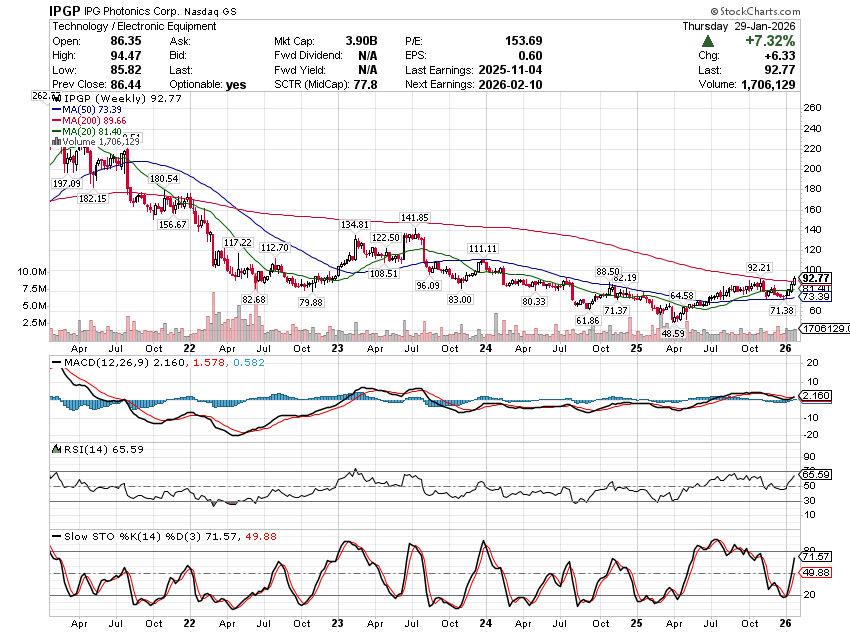Click the blue MA(50) legend line
Screen dimensions: 850x633
tap(56, 111)
